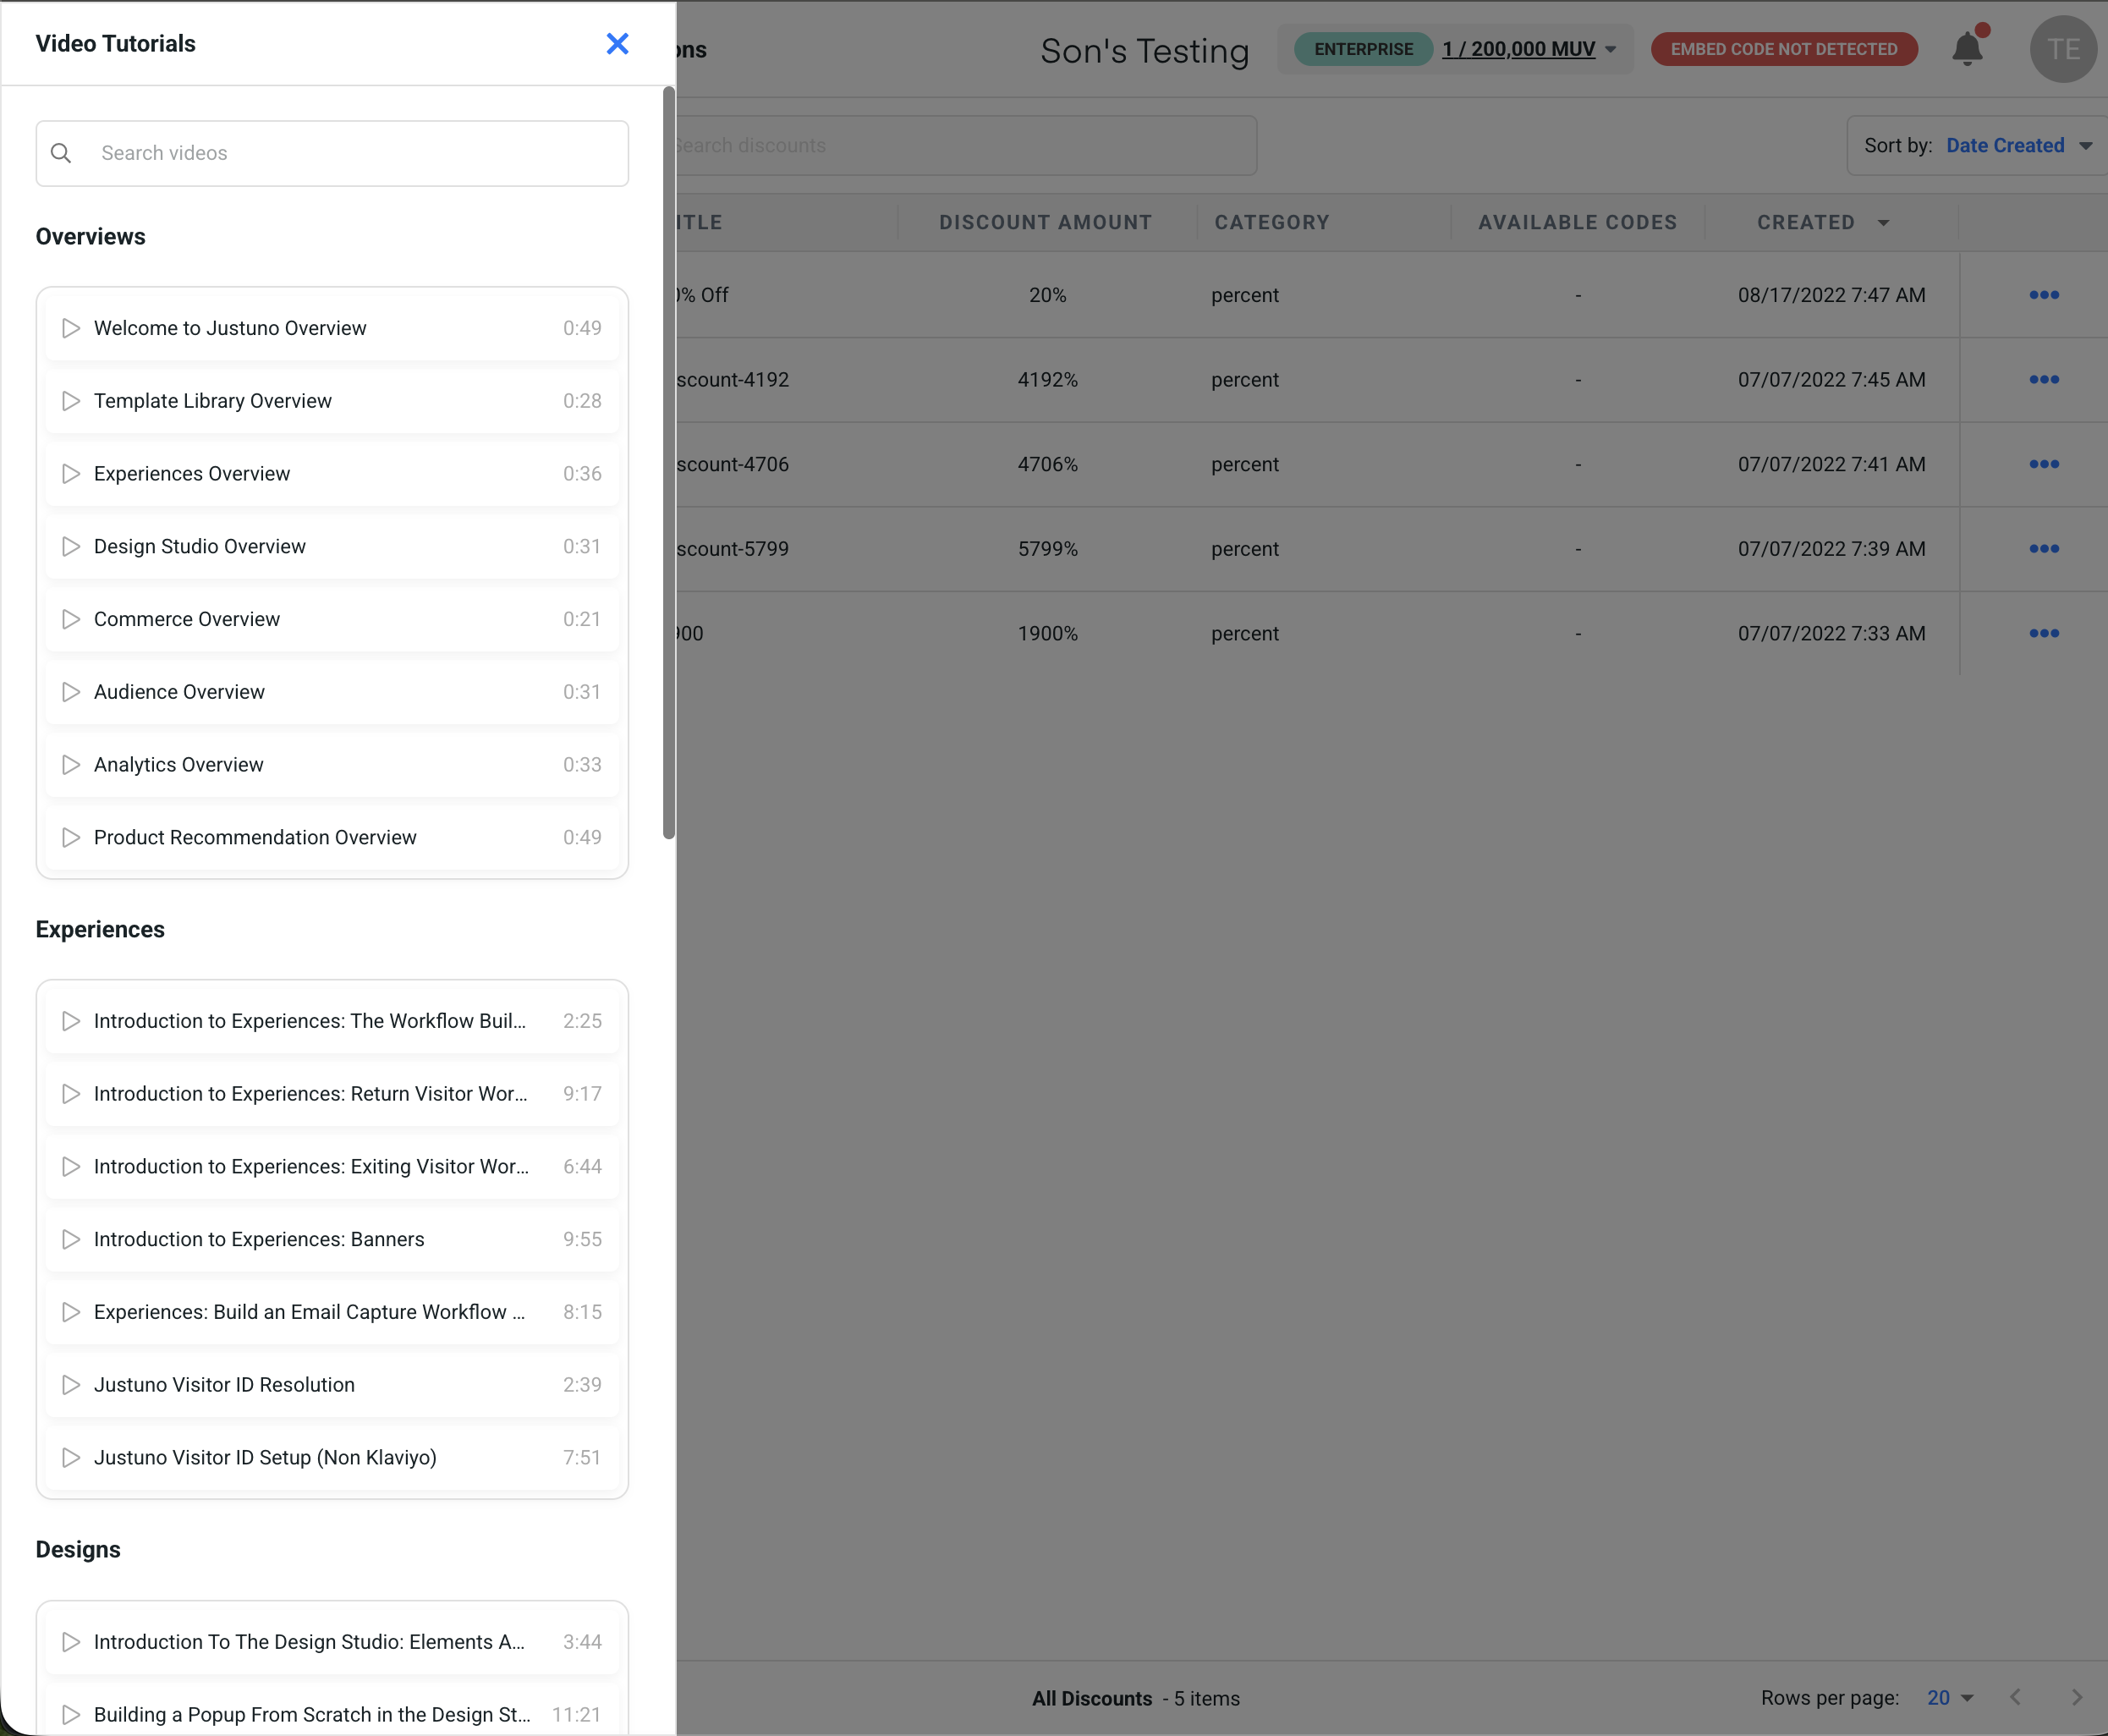Play icon for Justuno Visitor ID Resolution
This screenshot has width=2108, height=1736.
click(x=71, y=1385)
